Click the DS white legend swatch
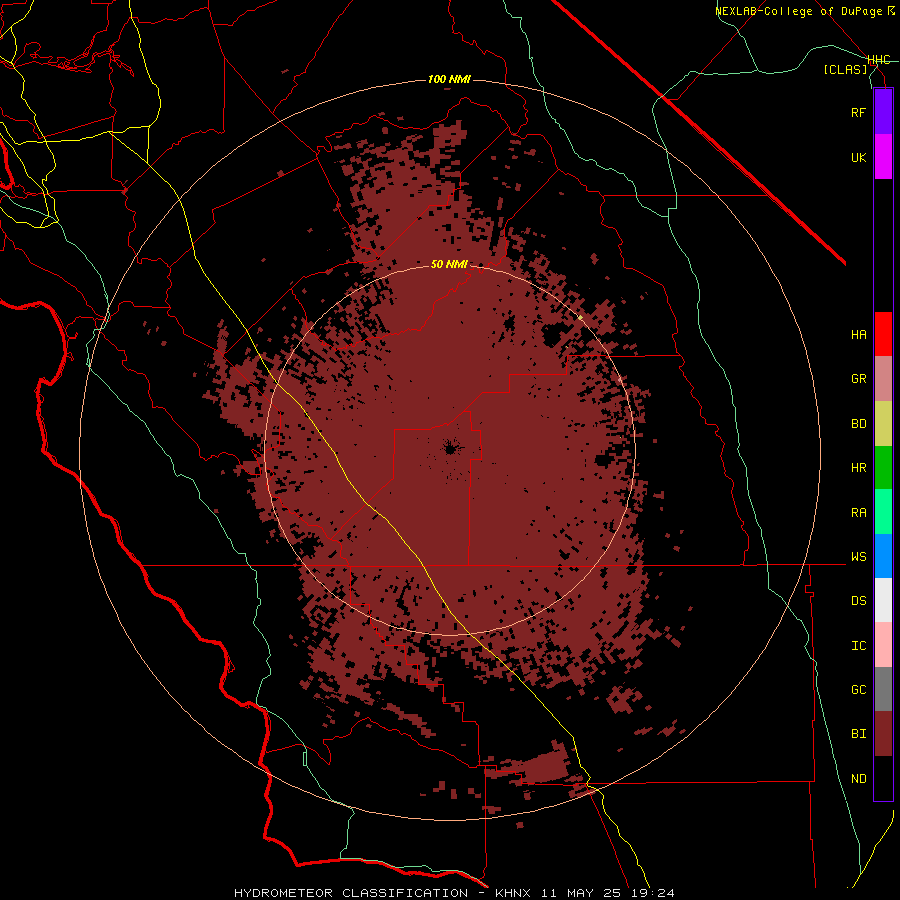Viewport: 900px width, 900px height. (883, 600)
